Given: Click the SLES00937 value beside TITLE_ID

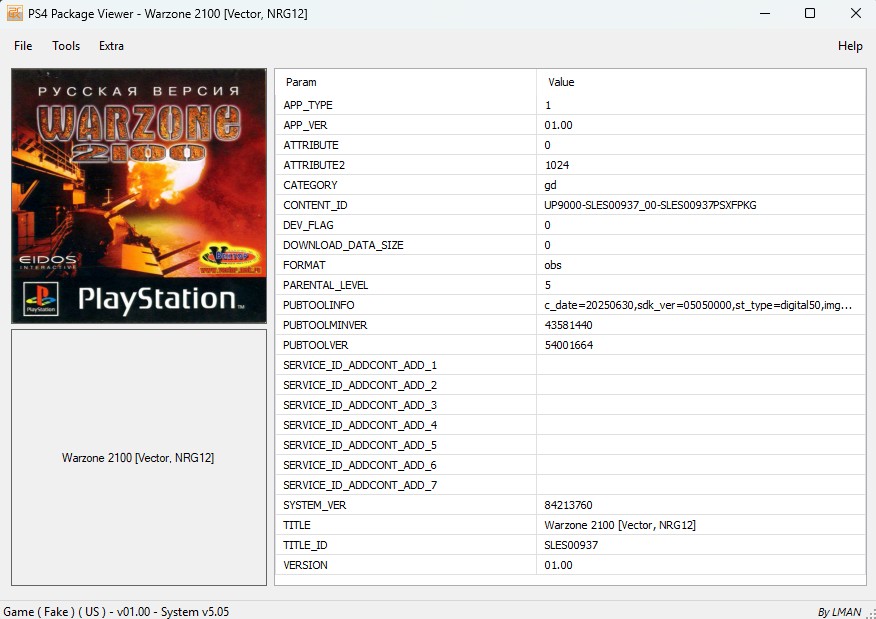Looking at the screenshot, I should click(x=571, y=545).
